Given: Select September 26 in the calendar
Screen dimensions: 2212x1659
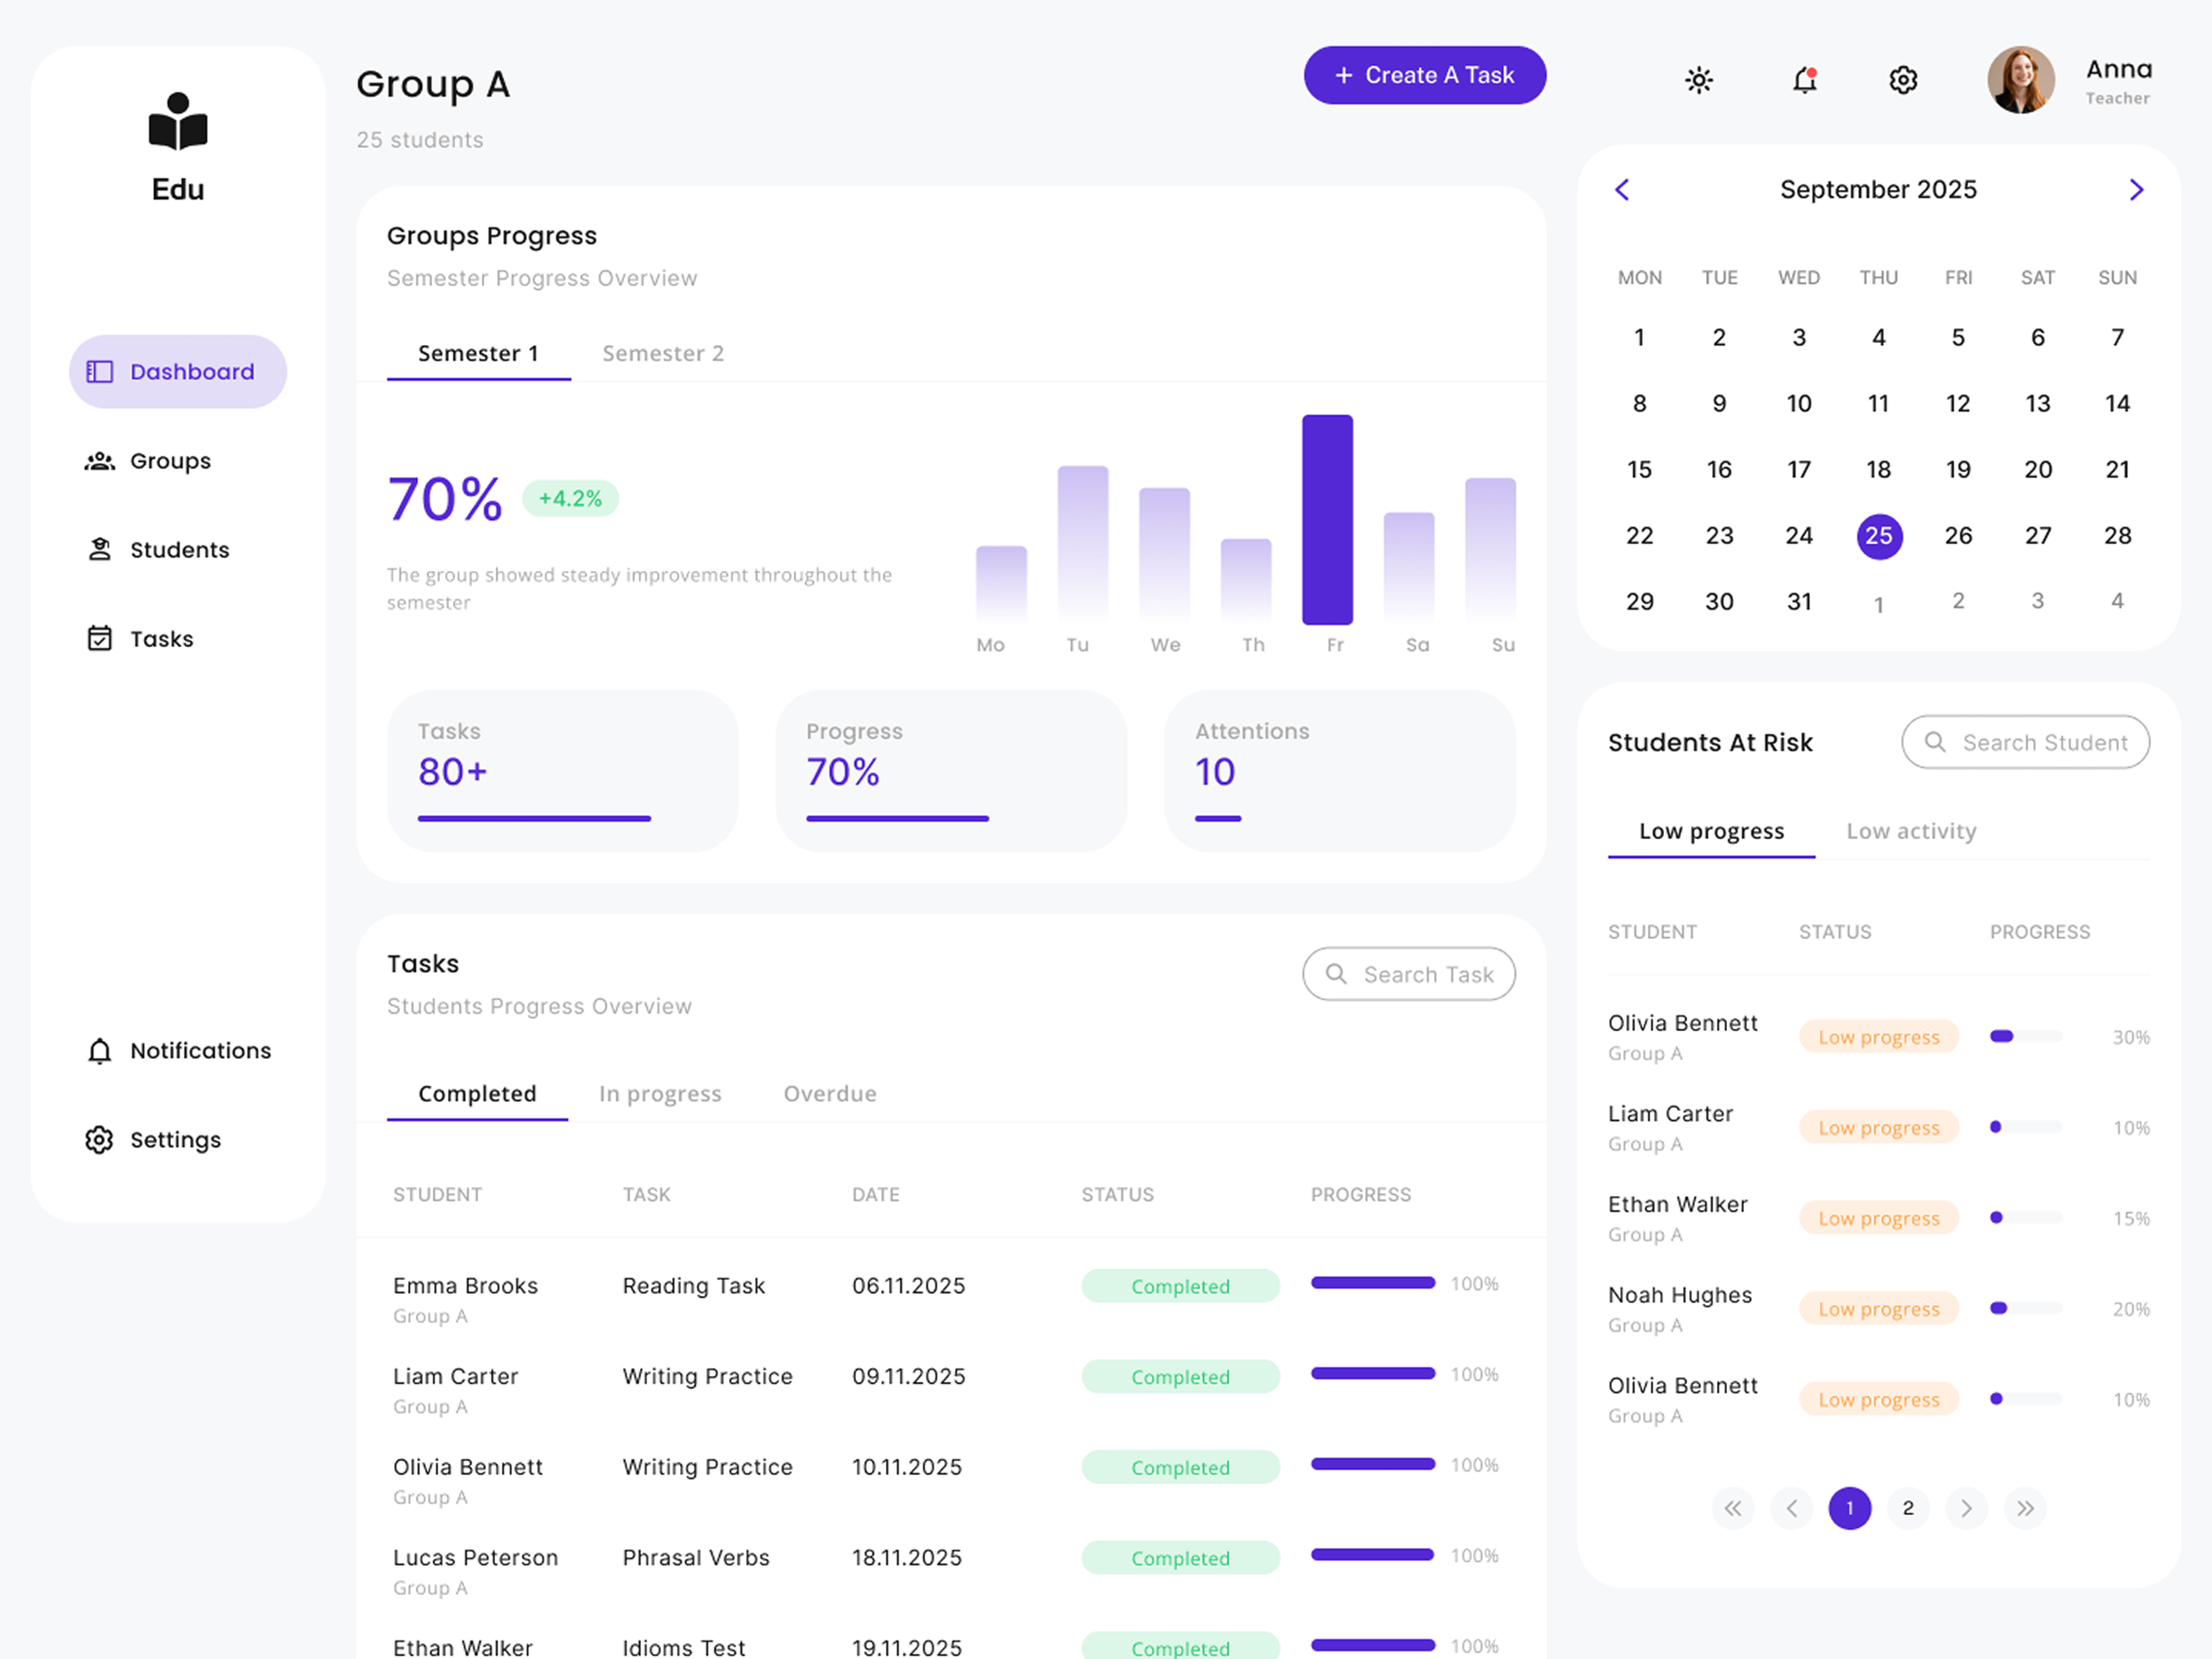Looking at the screenshot, I should click(x=1957, y=536).
